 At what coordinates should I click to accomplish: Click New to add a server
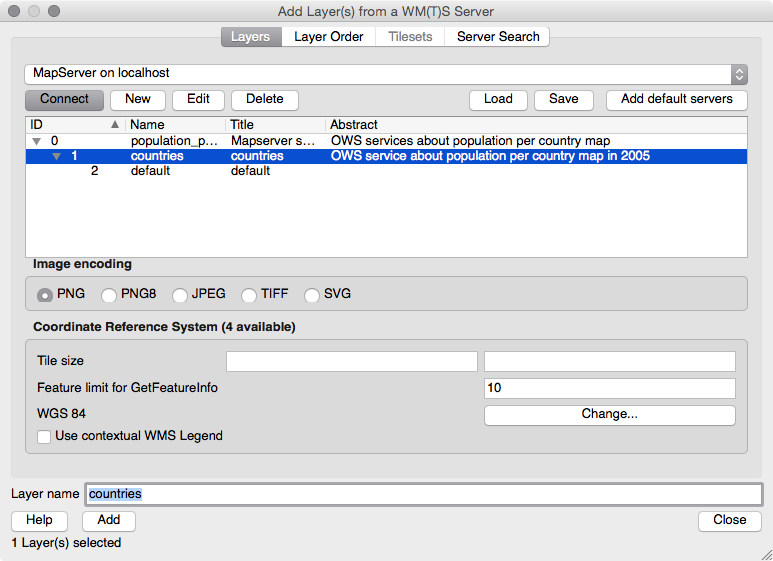click(x=138, y=99)
